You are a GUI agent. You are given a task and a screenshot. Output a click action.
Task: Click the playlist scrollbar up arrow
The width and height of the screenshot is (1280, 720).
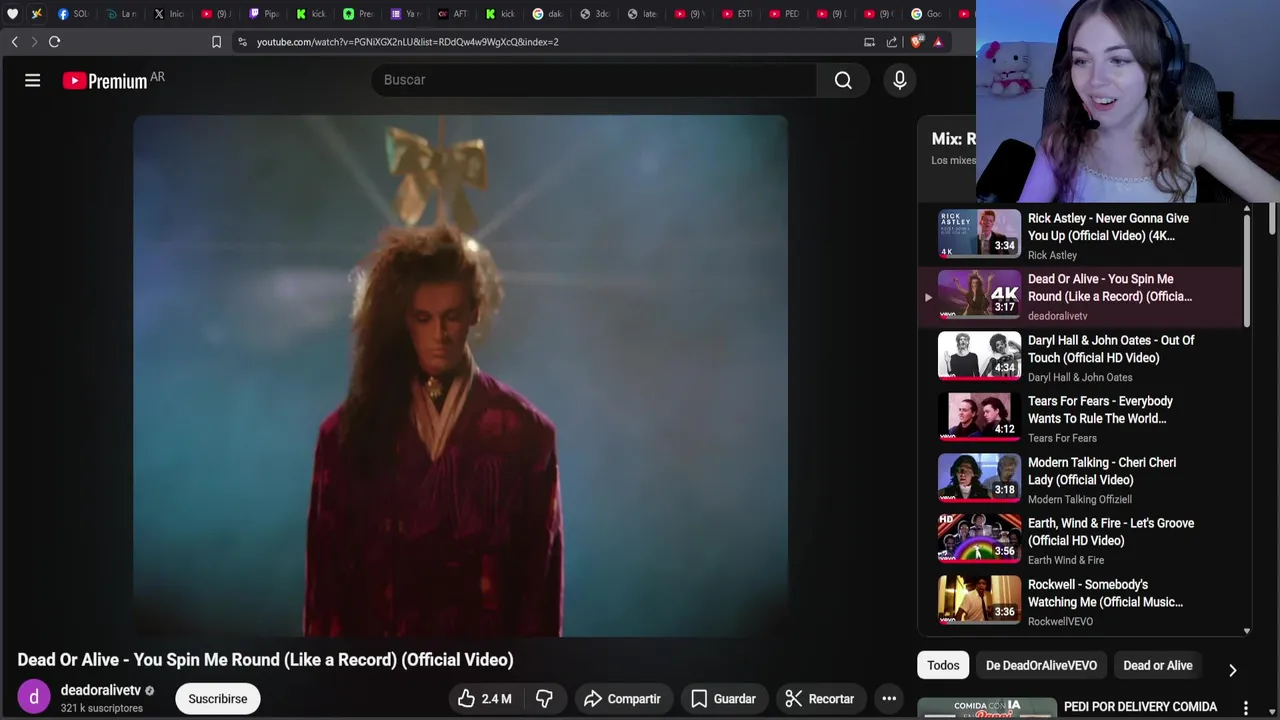[1246, 209]
